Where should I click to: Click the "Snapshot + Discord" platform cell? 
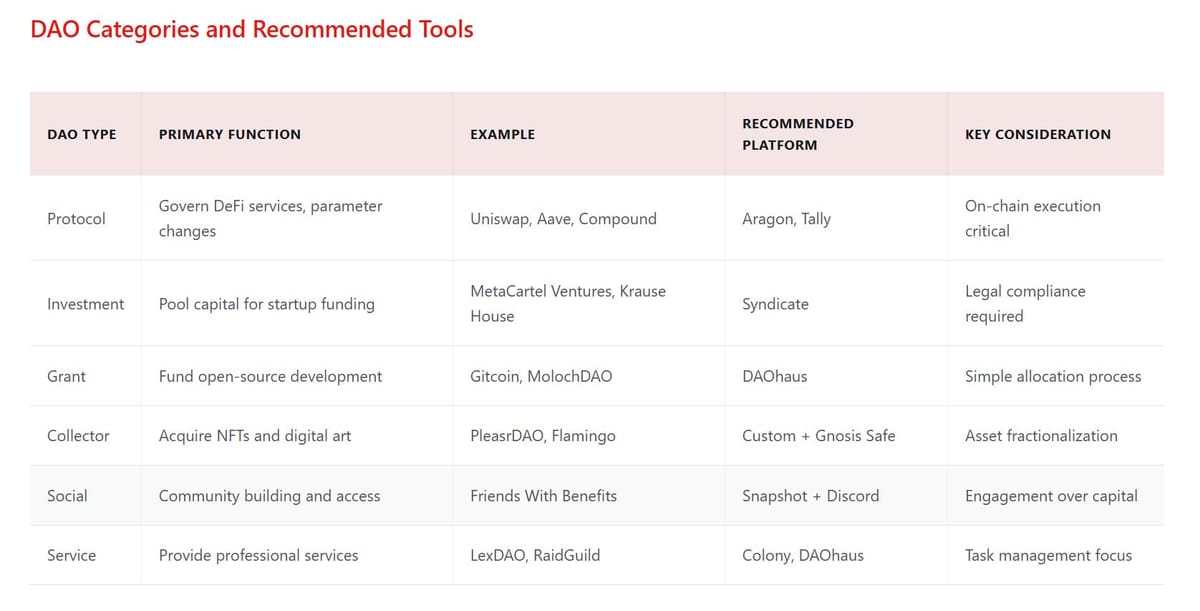pos(809,496)
